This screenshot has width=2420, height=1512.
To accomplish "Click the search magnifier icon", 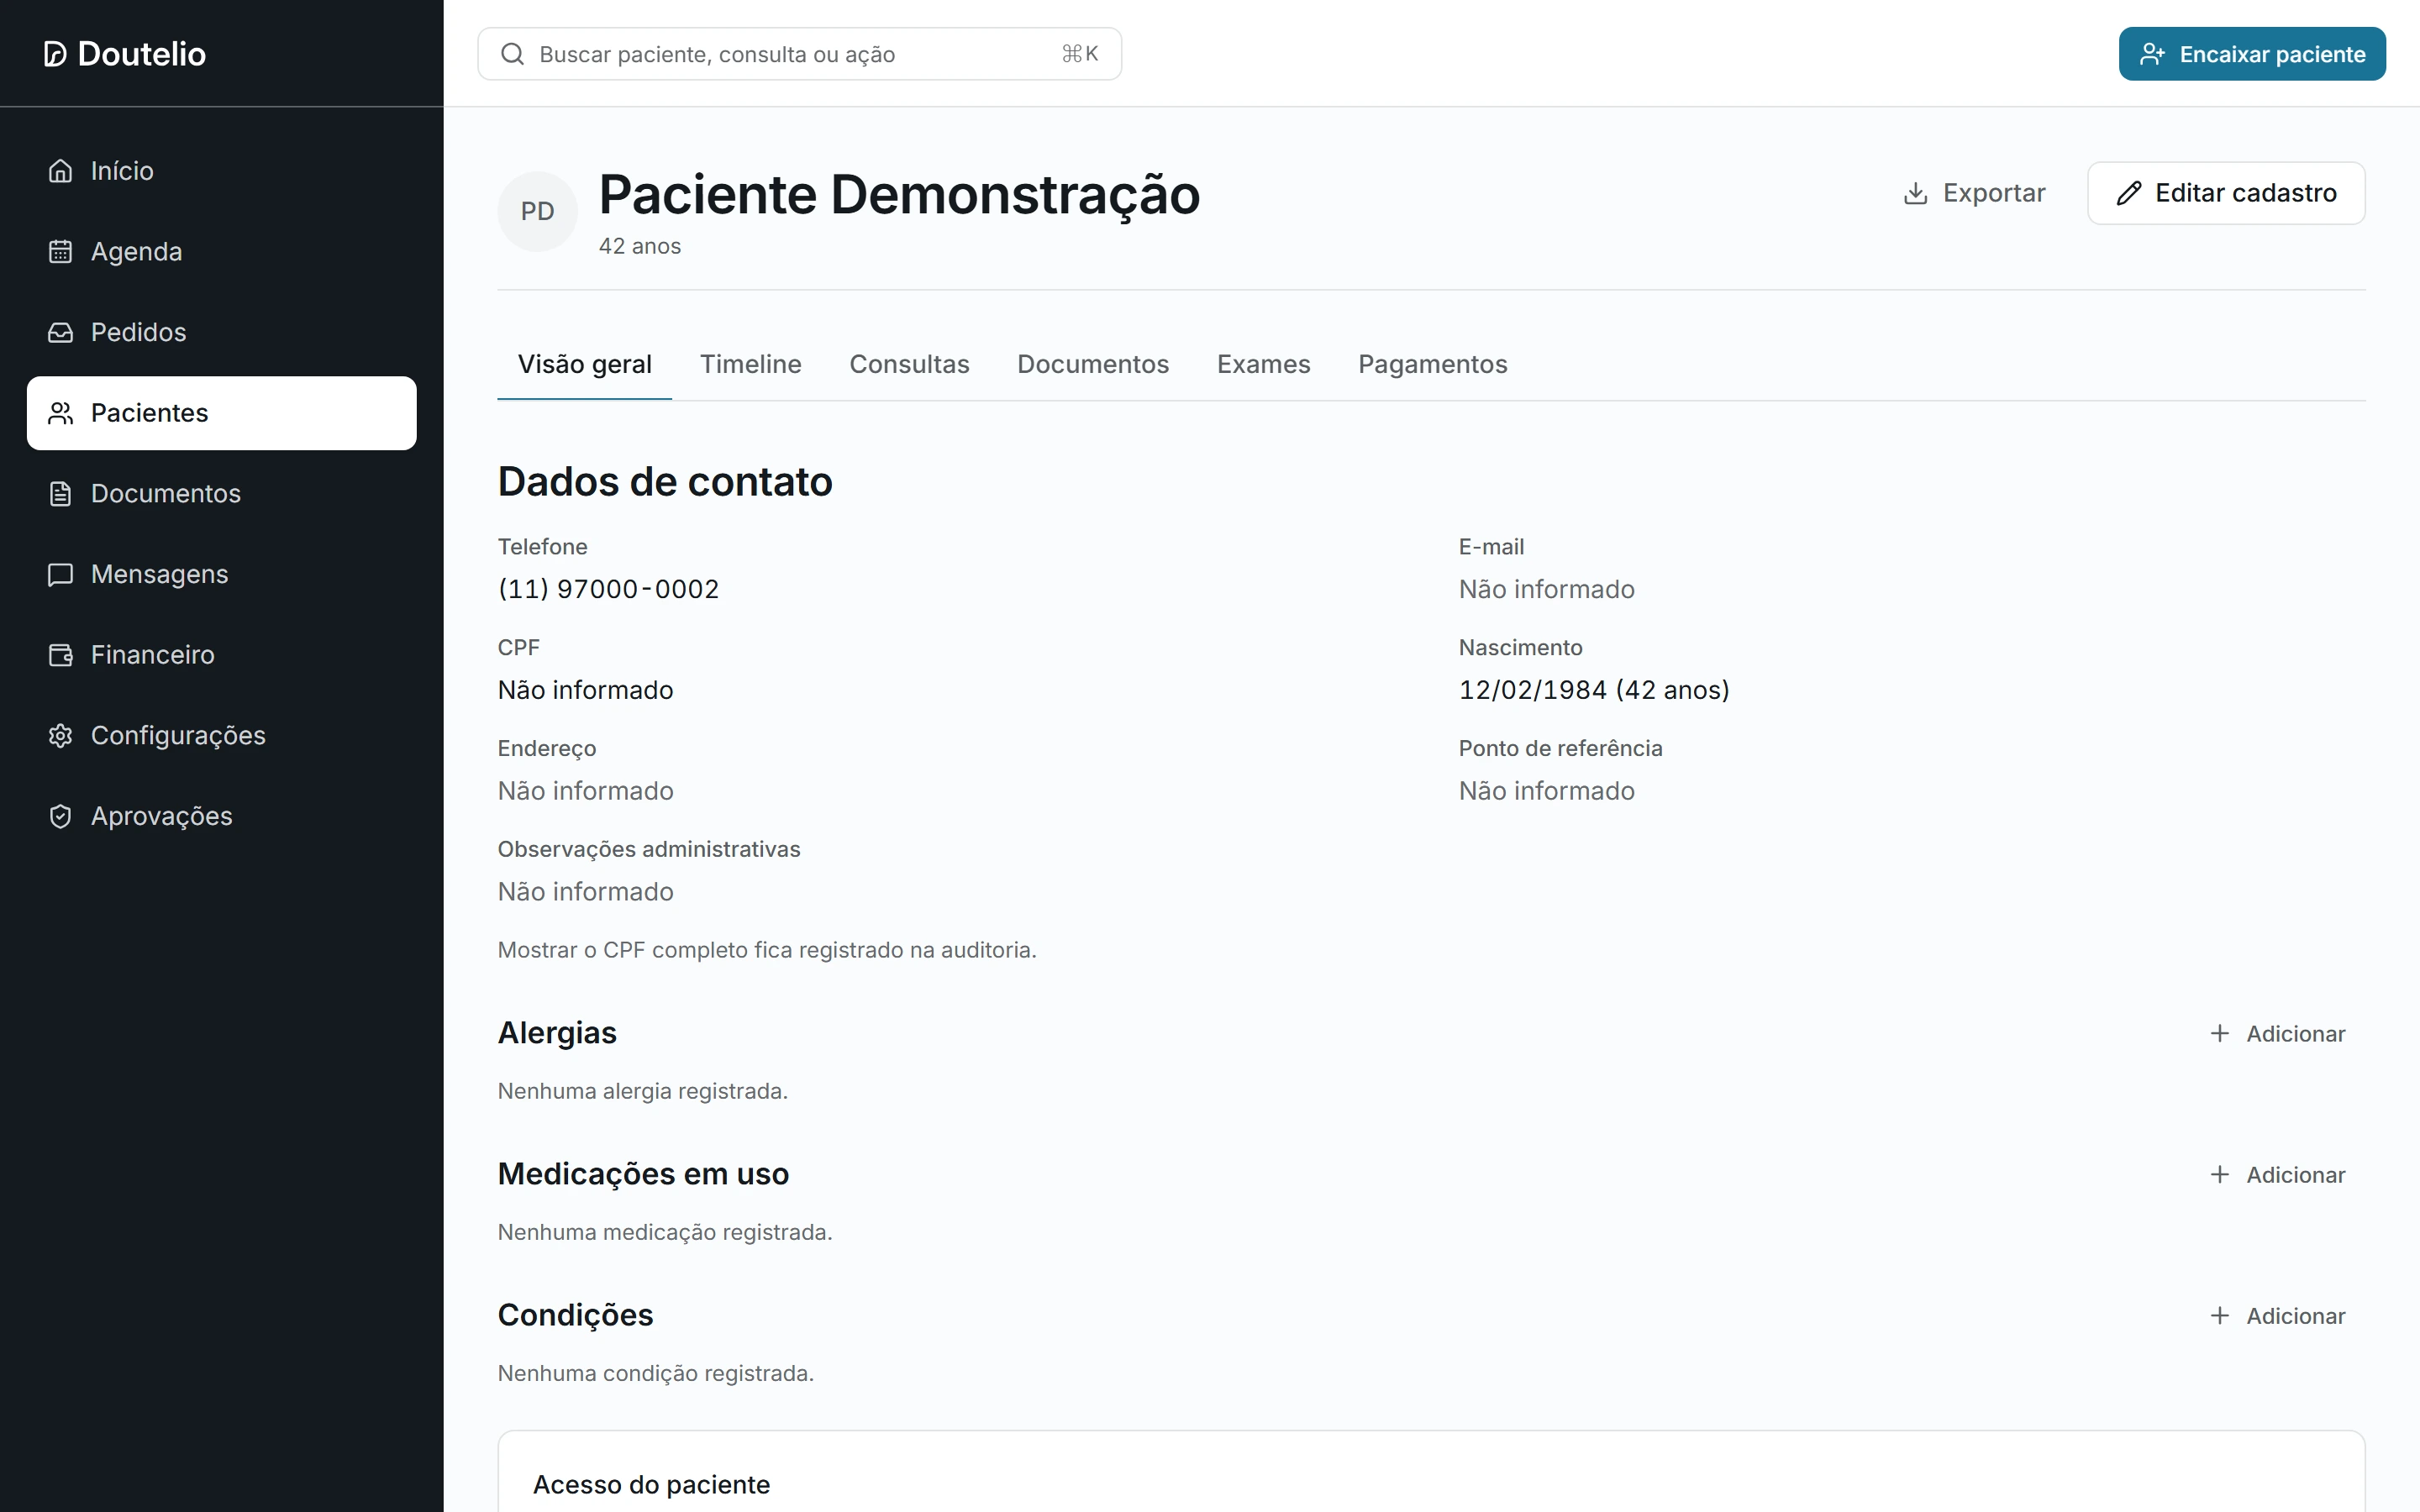I will pos(513,54).
